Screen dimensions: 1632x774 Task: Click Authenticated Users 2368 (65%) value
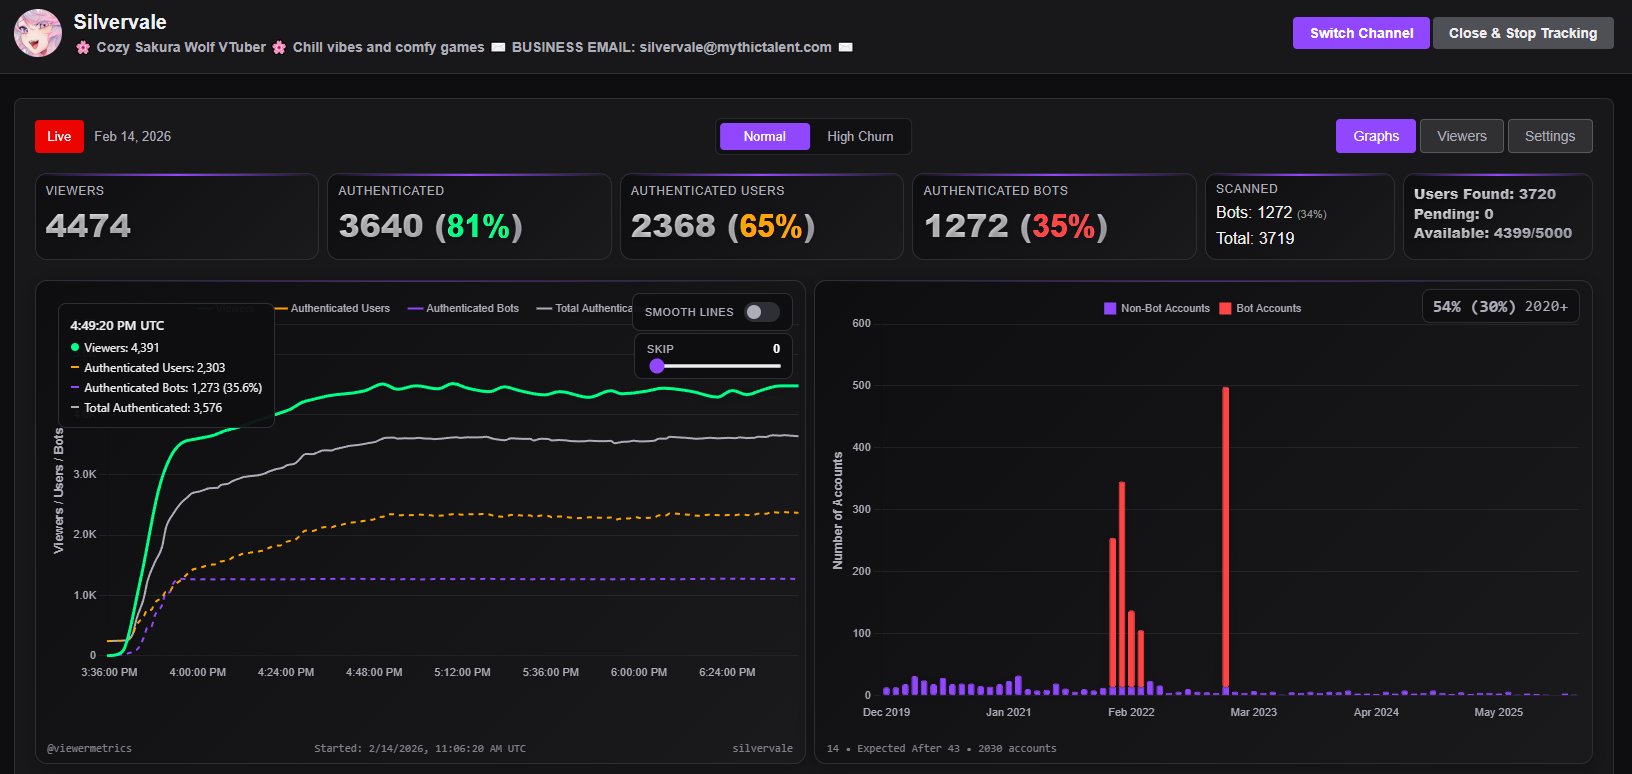tap(723, 226)
